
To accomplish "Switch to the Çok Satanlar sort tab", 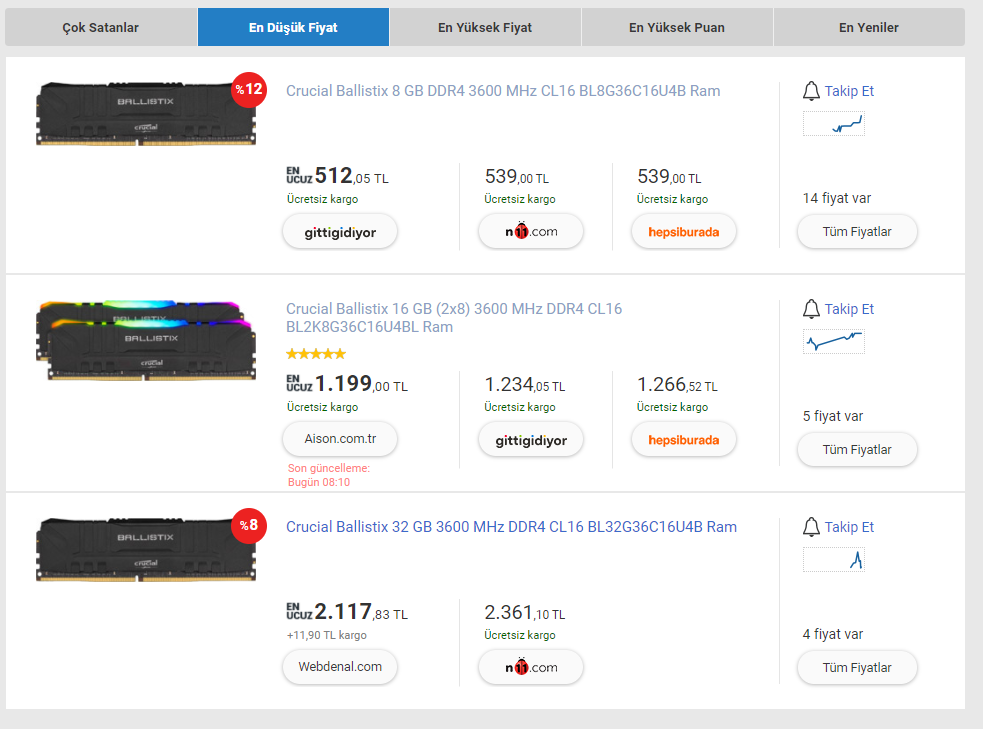I will coord(101,28).
